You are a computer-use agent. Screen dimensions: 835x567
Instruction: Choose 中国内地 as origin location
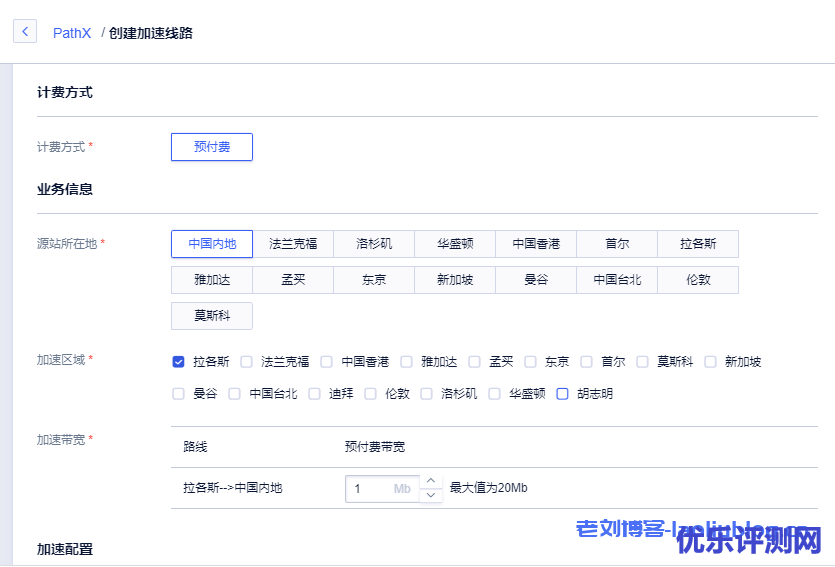(212, 244)
